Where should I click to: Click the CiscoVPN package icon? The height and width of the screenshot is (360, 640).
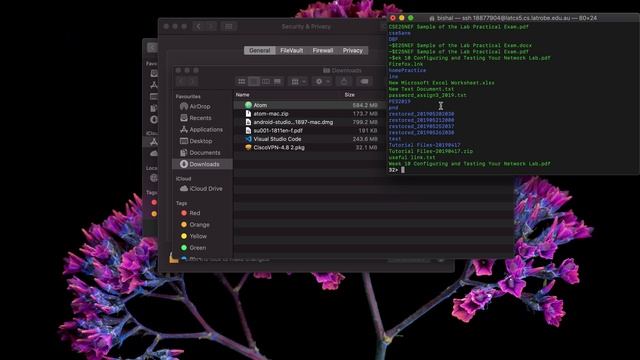(x=248, y=148)
